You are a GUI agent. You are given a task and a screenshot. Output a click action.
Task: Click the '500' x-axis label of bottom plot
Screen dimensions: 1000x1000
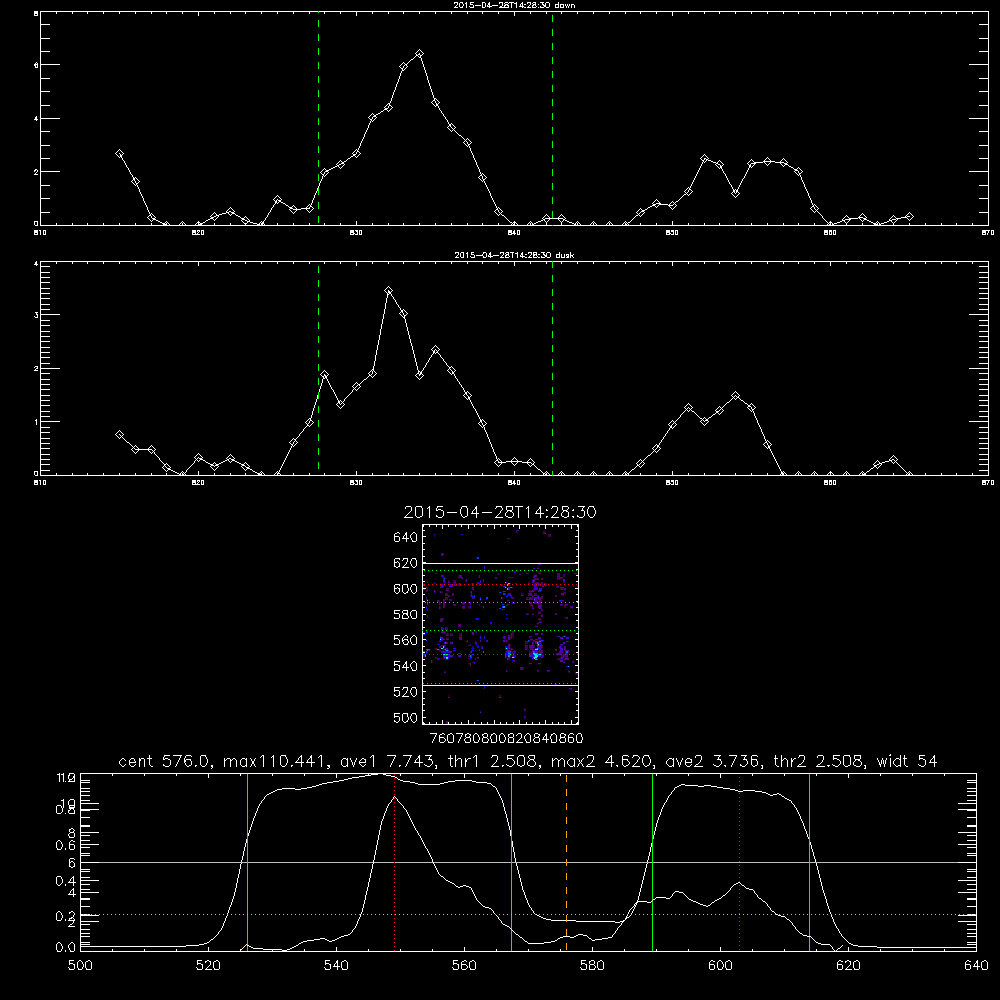pos(80,966)
